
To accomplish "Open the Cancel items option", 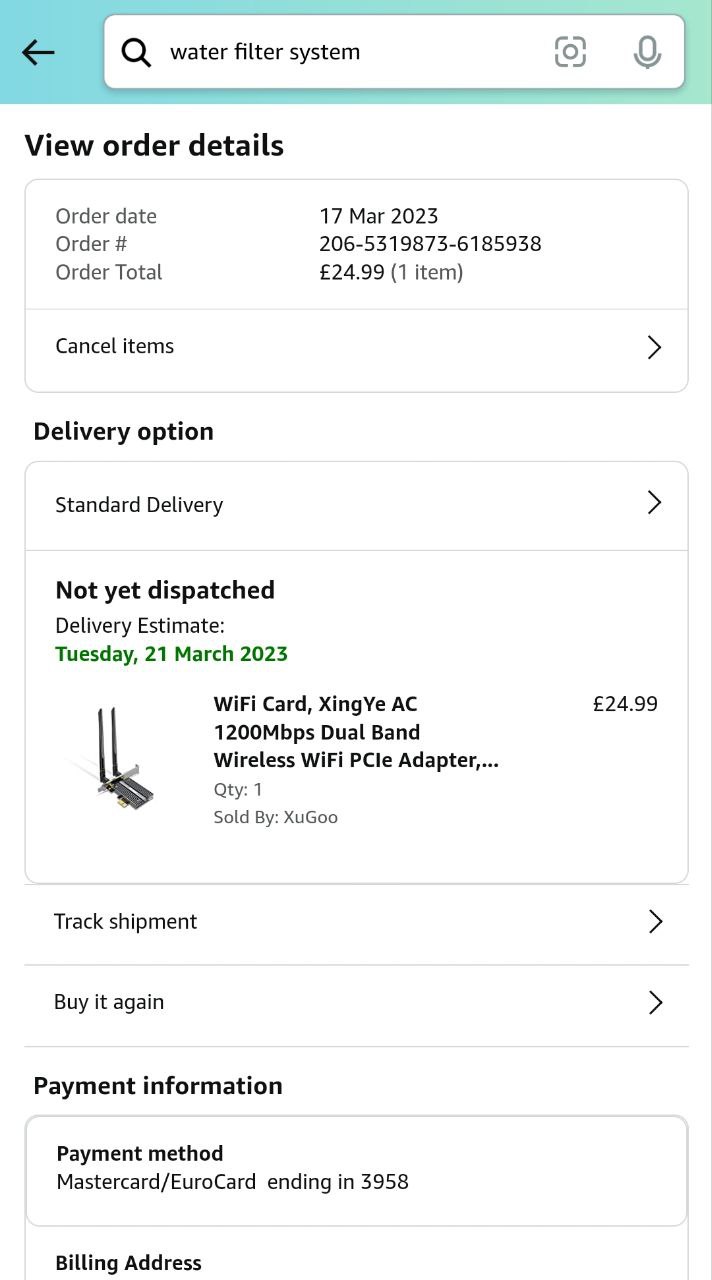I will [x=115, y=346].
